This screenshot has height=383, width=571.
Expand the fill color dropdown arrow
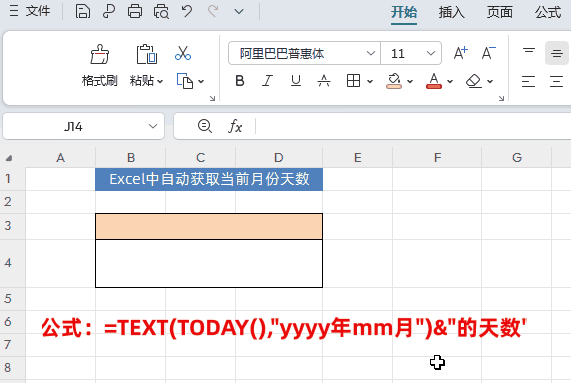[x=410, y=82]
